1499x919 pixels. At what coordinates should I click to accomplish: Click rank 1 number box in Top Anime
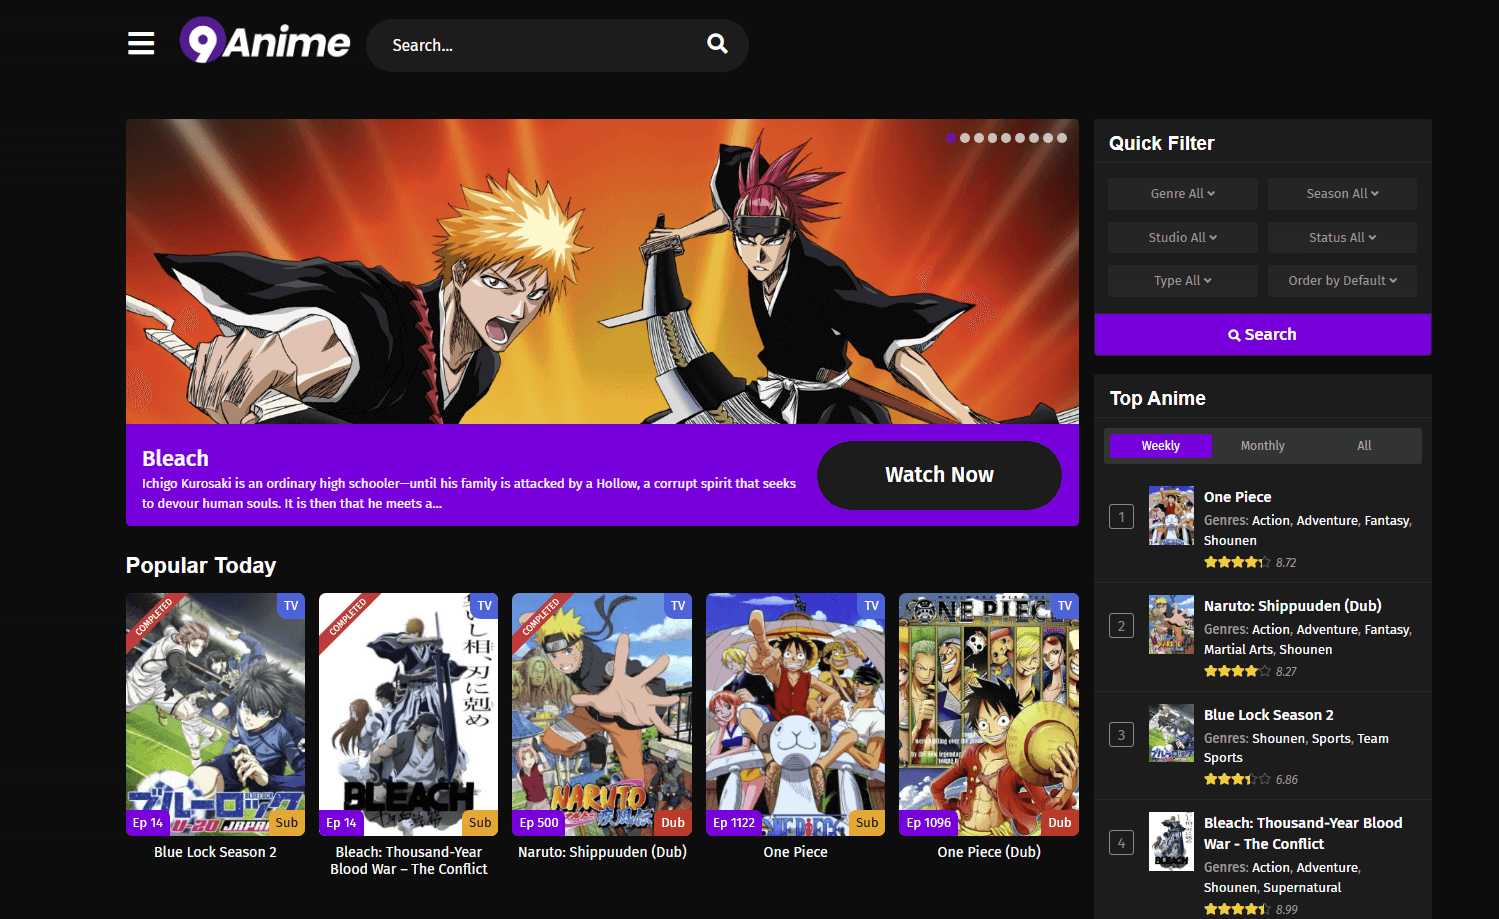[x=1121, y=517]
